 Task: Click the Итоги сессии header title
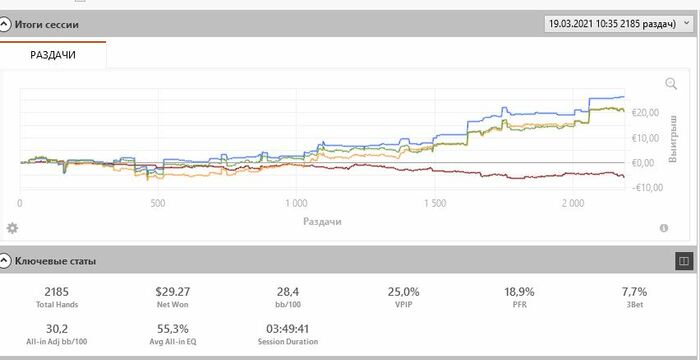click(x=47, y=24)
